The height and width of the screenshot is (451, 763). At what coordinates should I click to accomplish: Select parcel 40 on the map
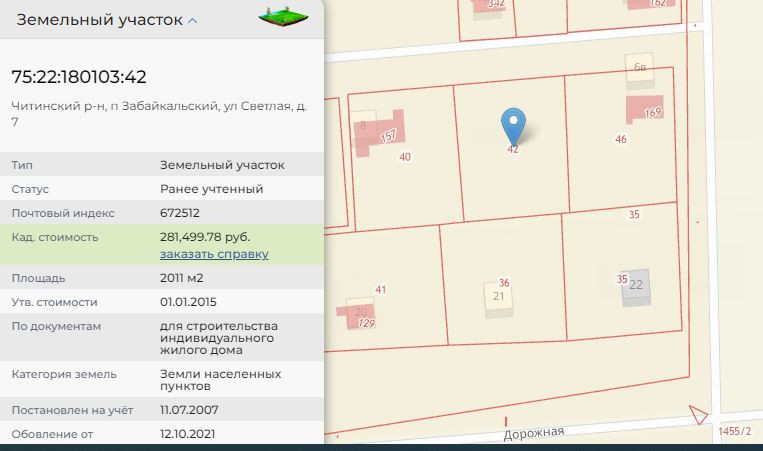click(405, 157)
